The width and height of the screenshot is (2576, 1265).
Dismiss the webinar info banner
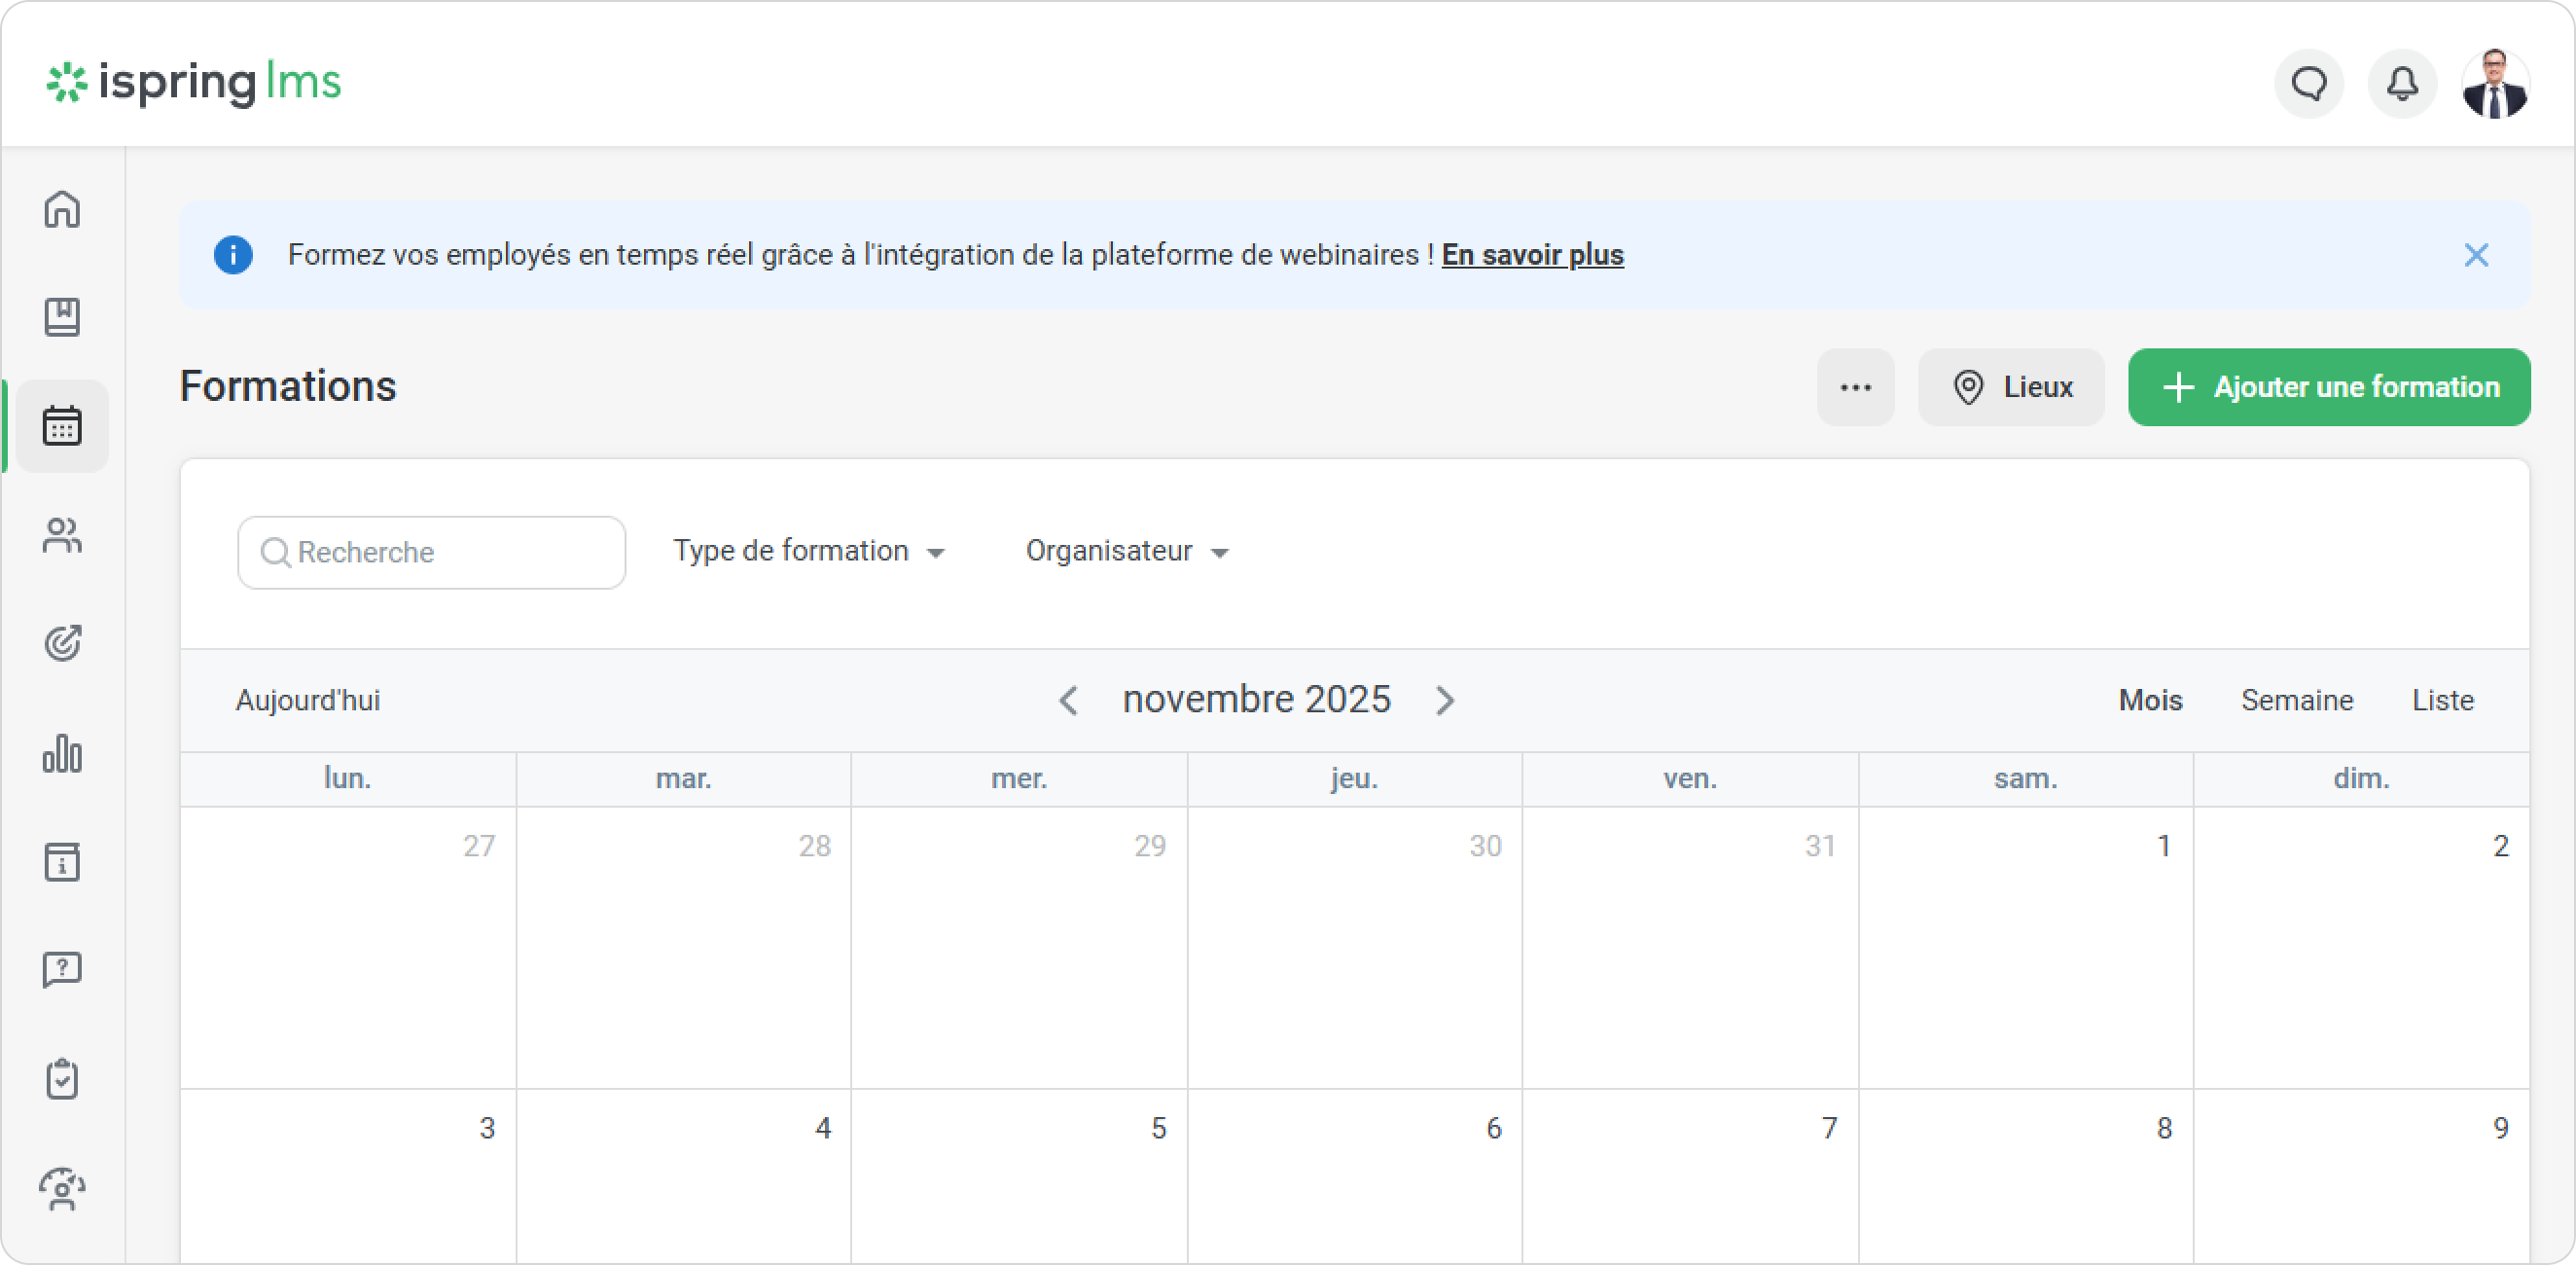click(2476, 255)
